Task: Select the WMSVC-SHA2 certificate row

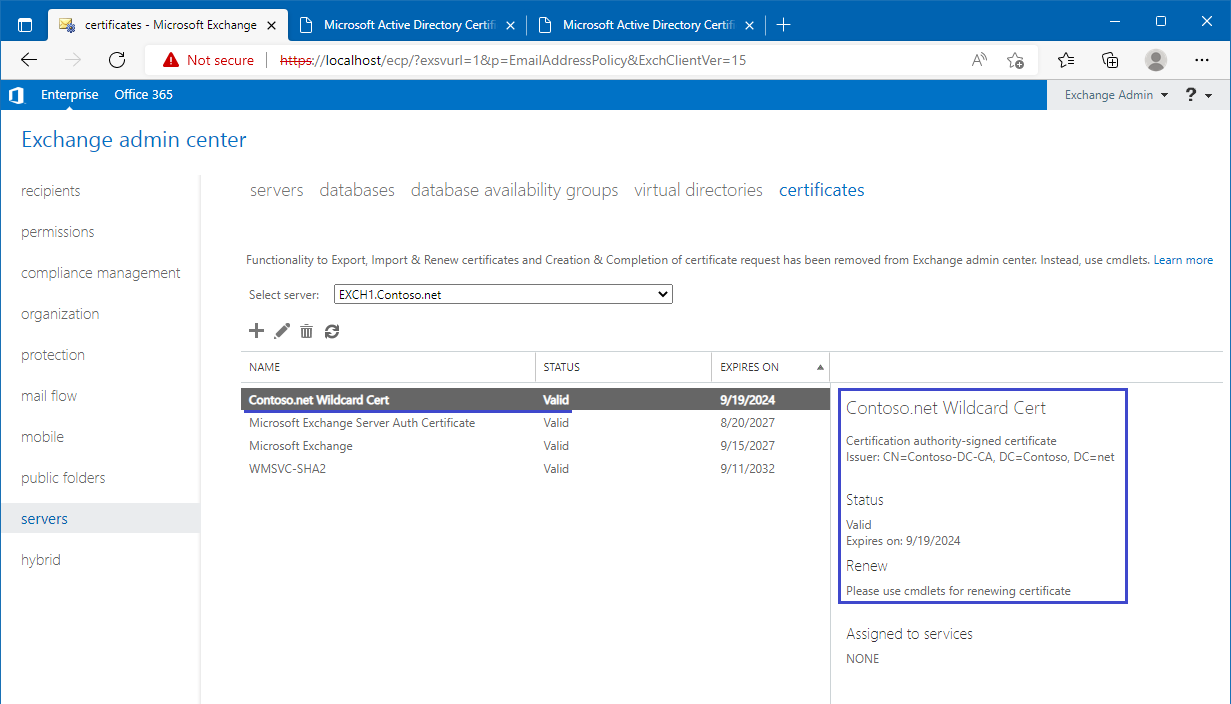Action: coord(535,469)
